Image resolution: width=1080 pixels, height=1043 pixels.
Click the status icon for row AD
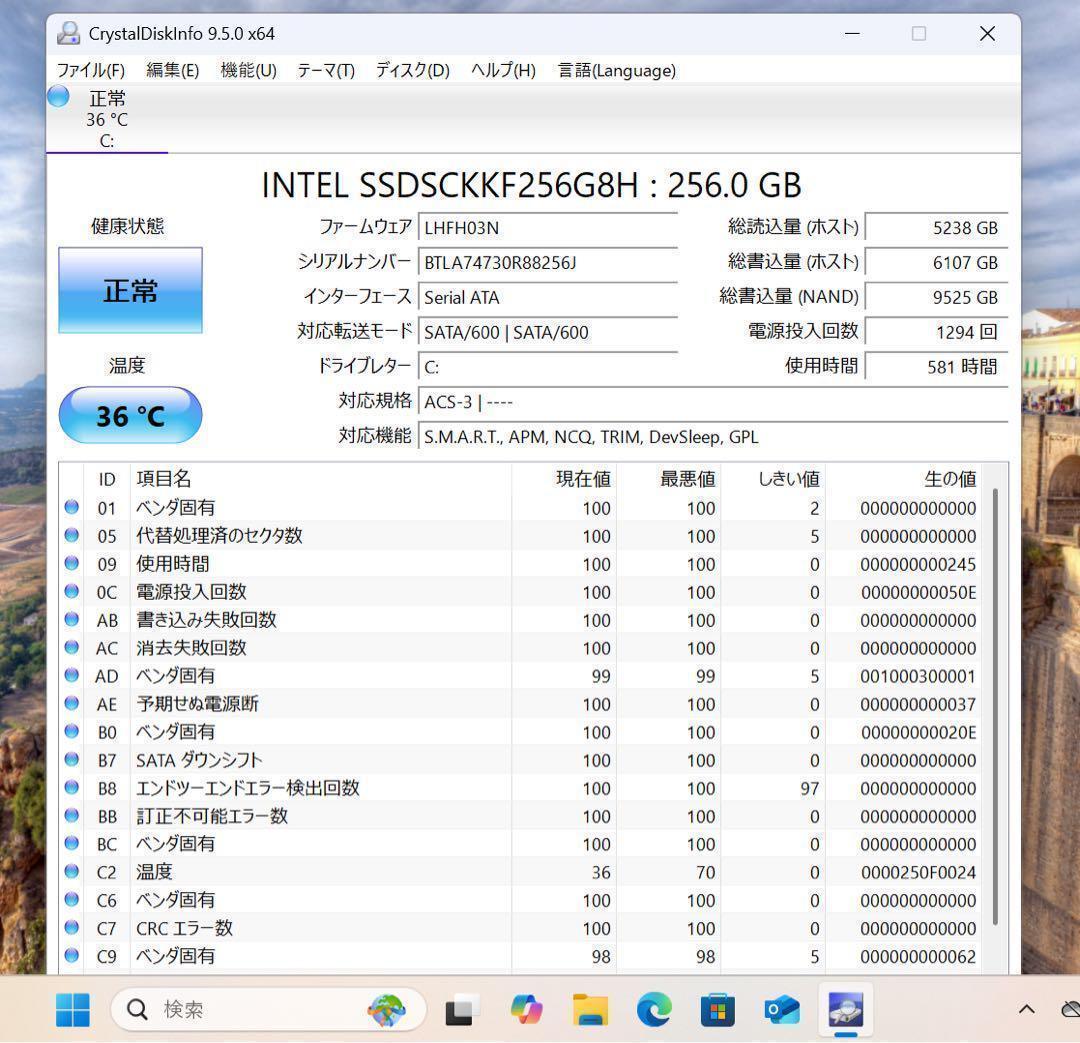tap(72, 676)
